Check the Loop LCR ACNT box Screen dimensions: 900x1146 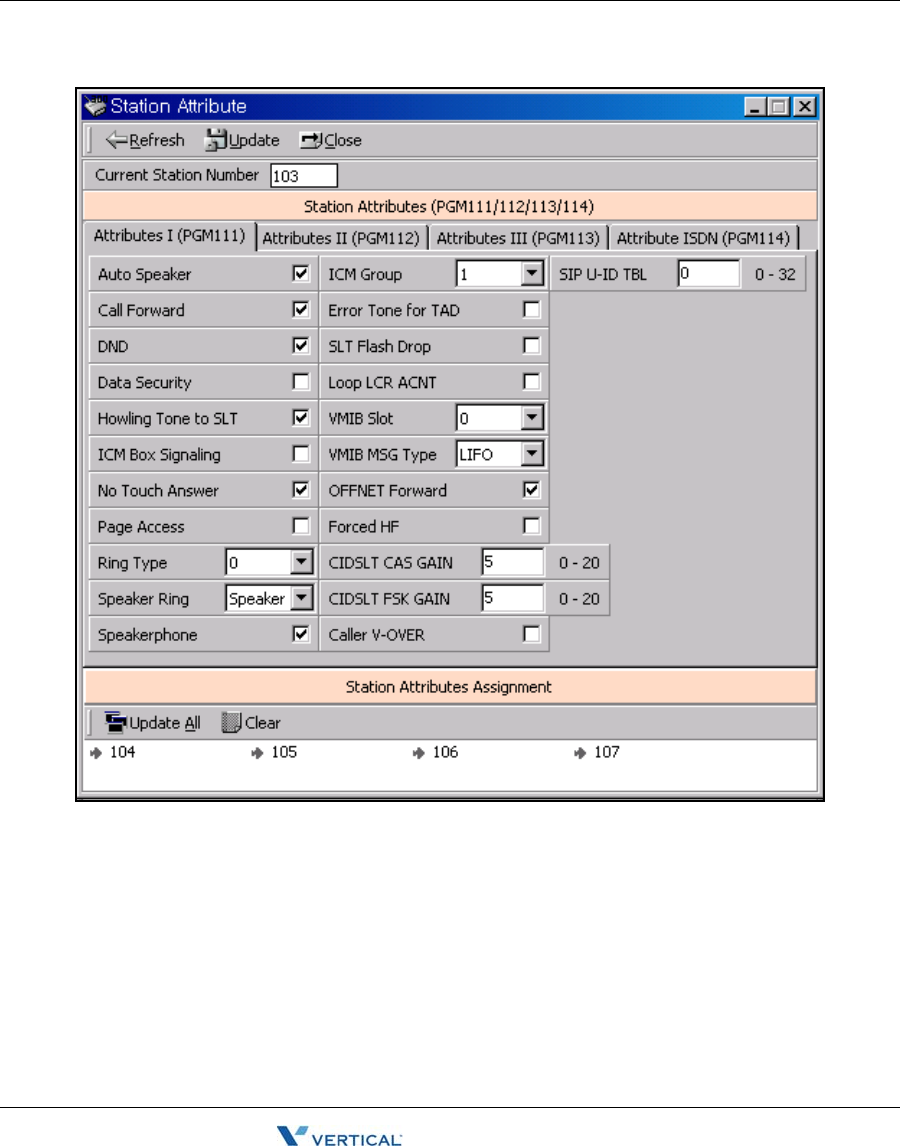[x=532, y=382]
